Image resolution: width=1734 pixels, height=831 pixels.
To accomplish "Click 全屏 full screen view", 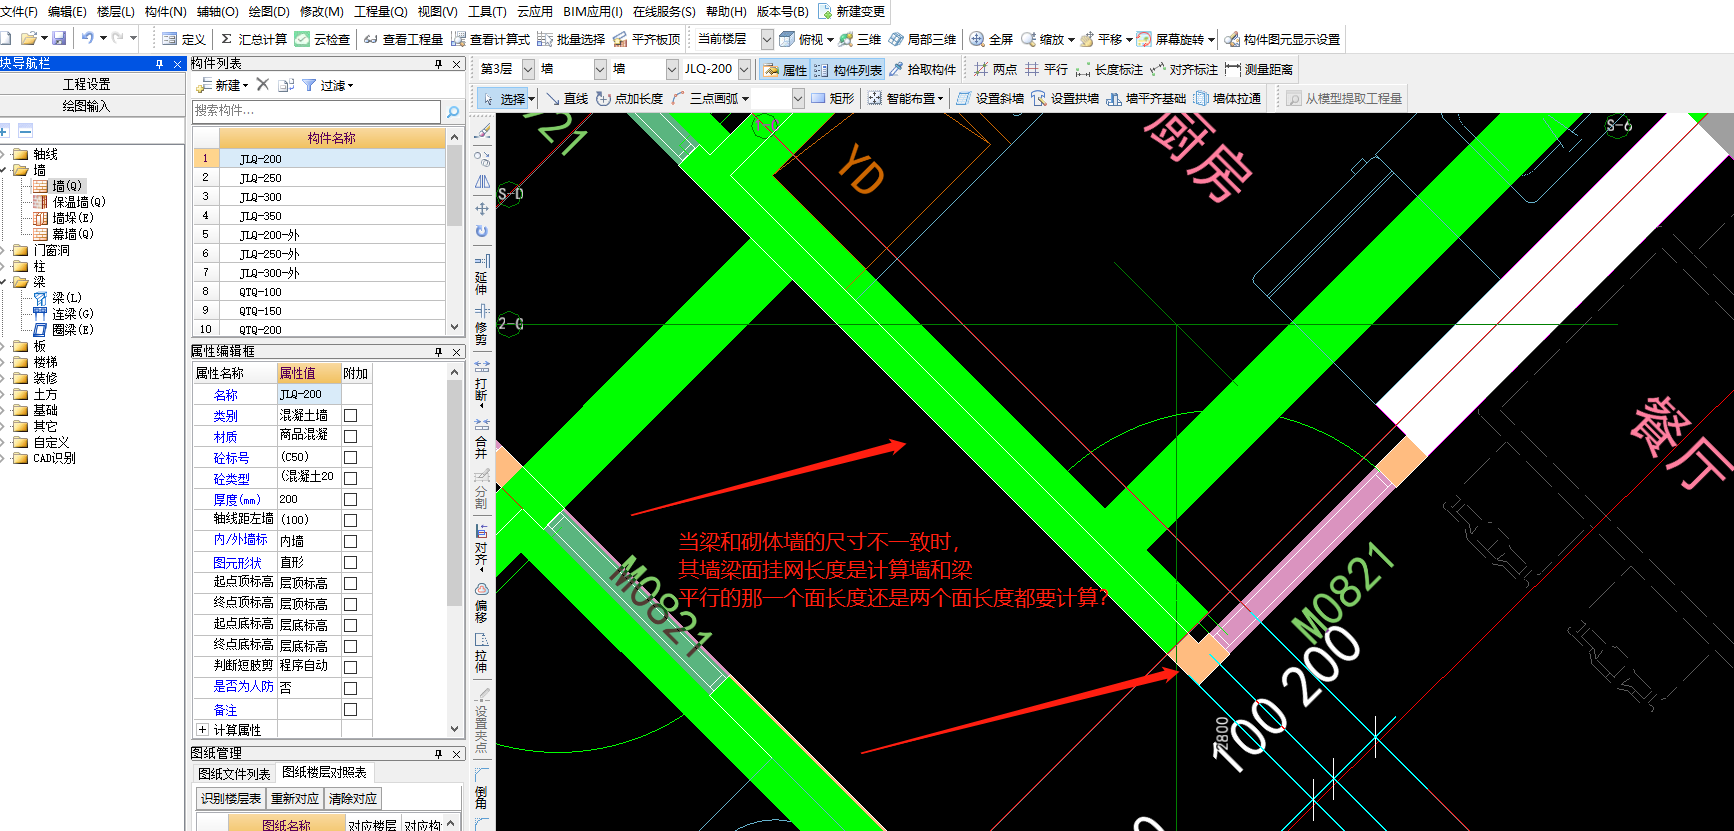I will [x=991, y=39].
